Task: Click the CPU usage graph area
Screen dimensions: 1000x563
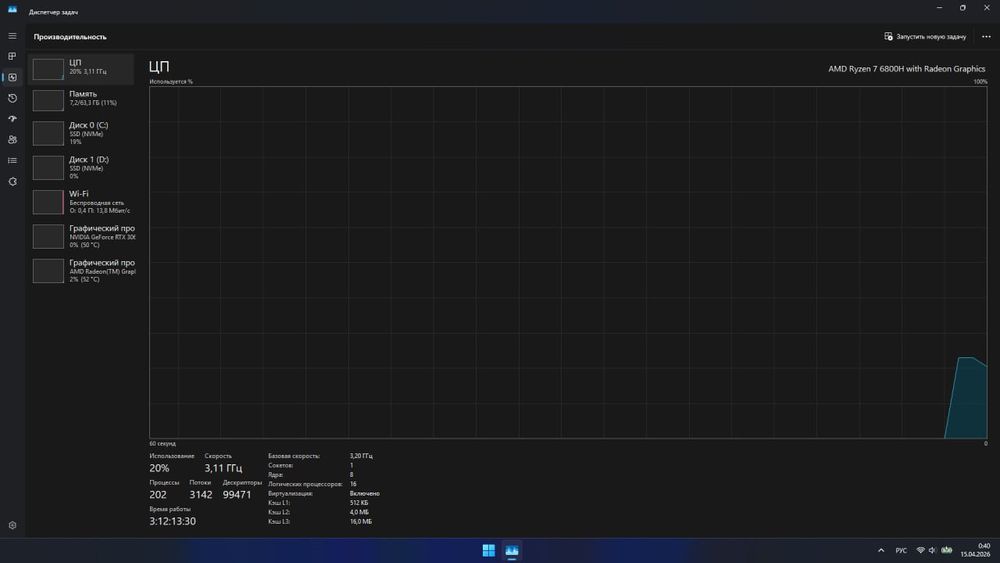Action: [x=568, y=262]
